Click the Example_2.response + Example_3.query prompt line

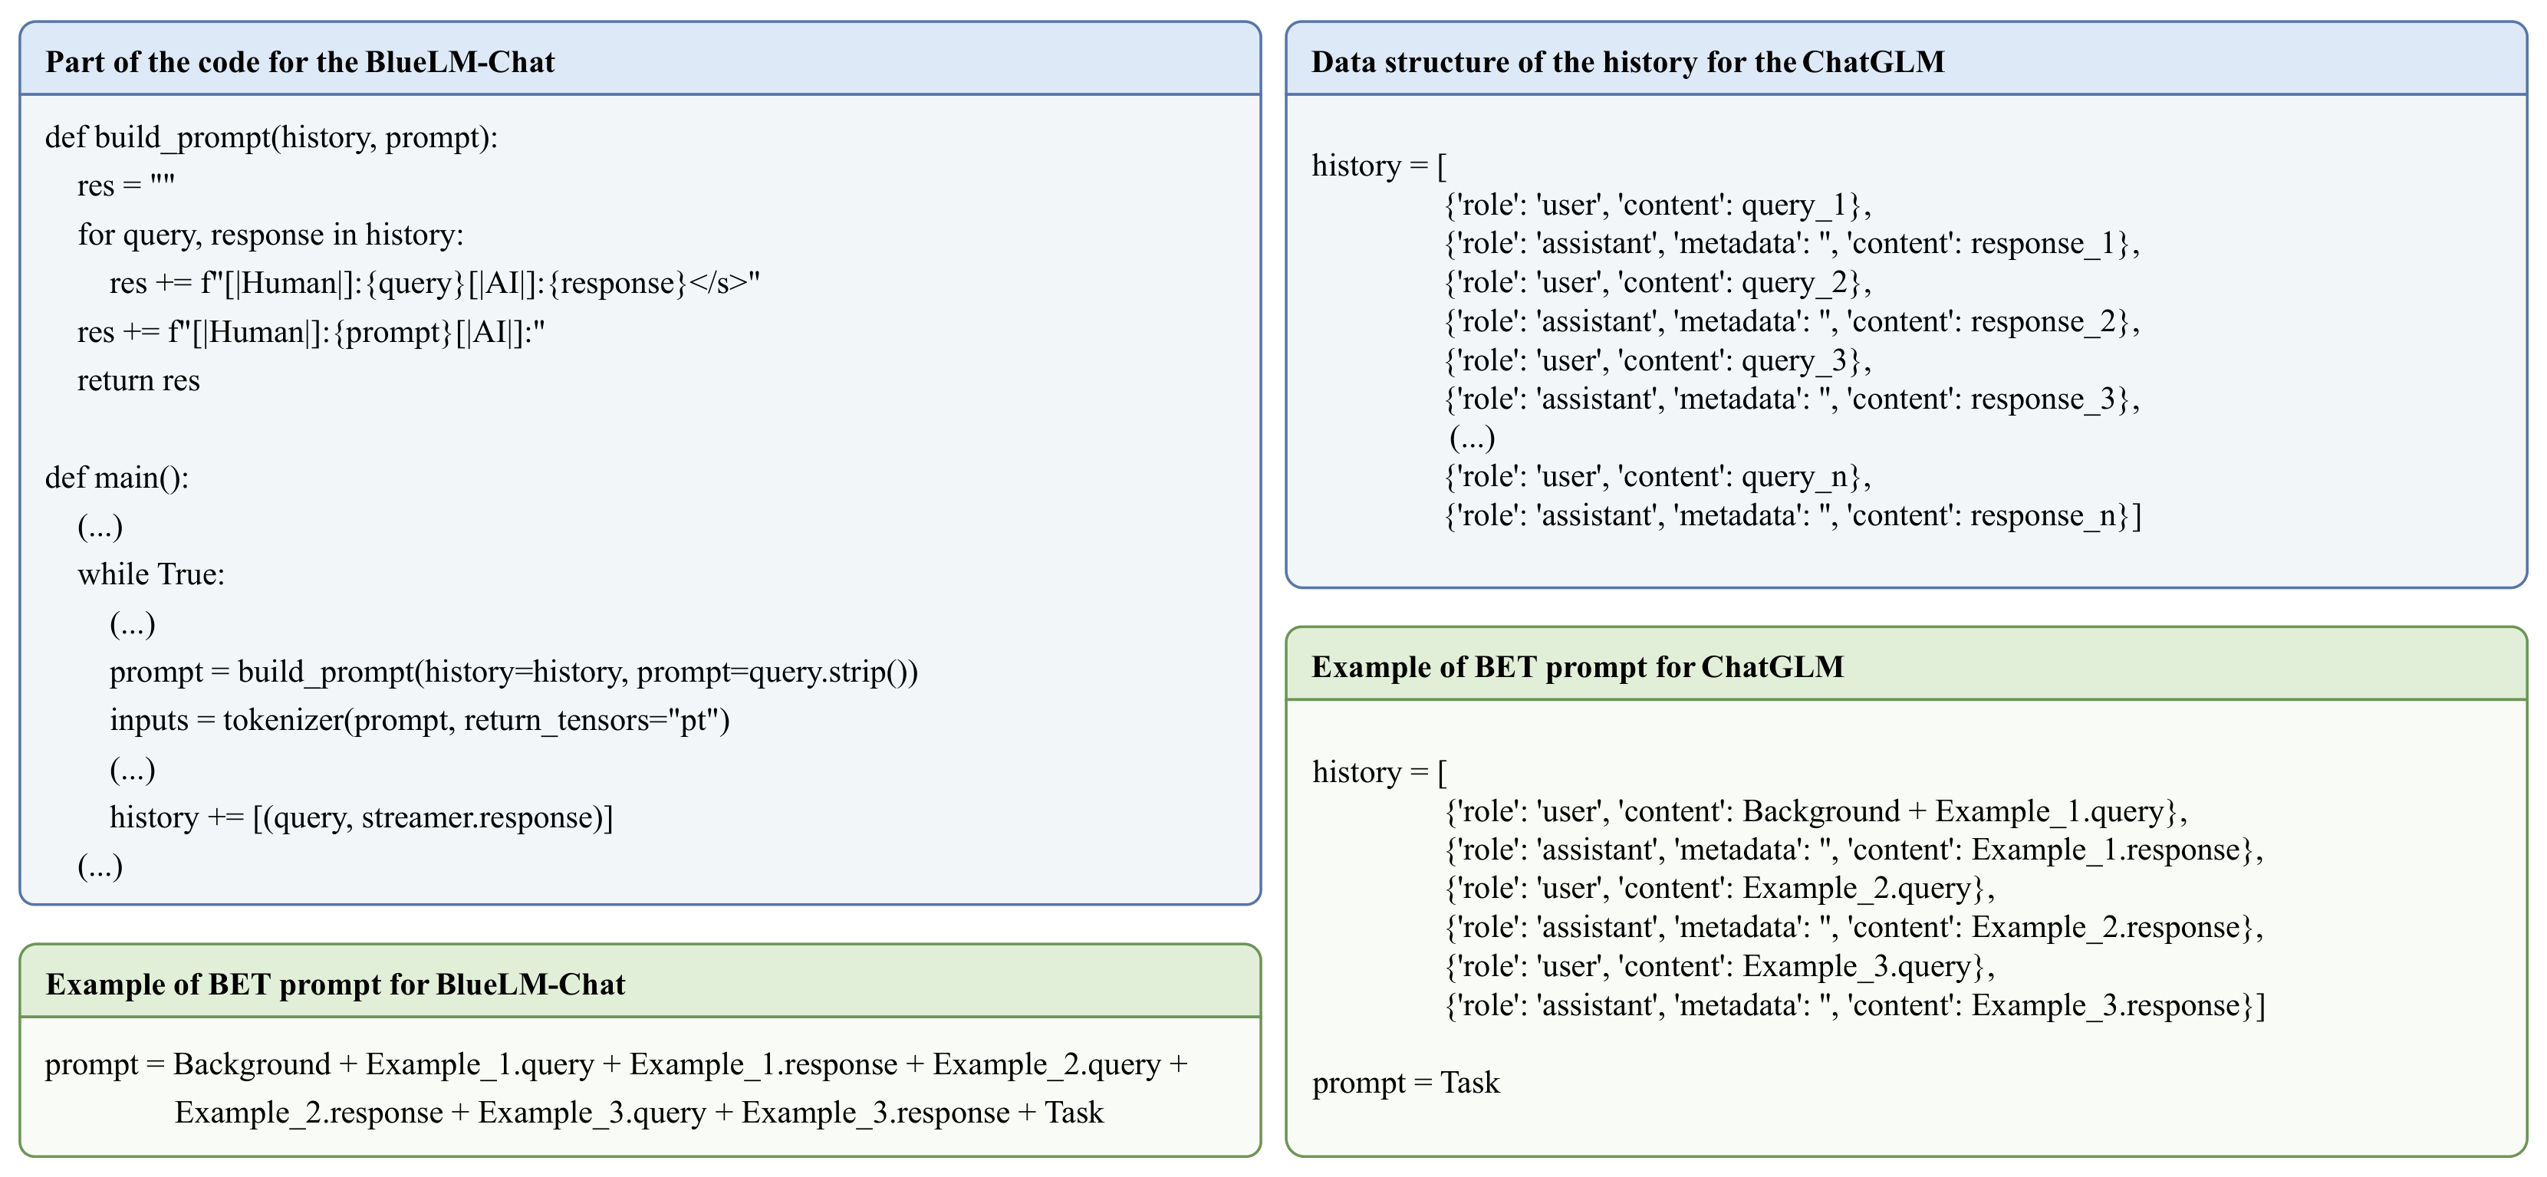pos(639,1113)
